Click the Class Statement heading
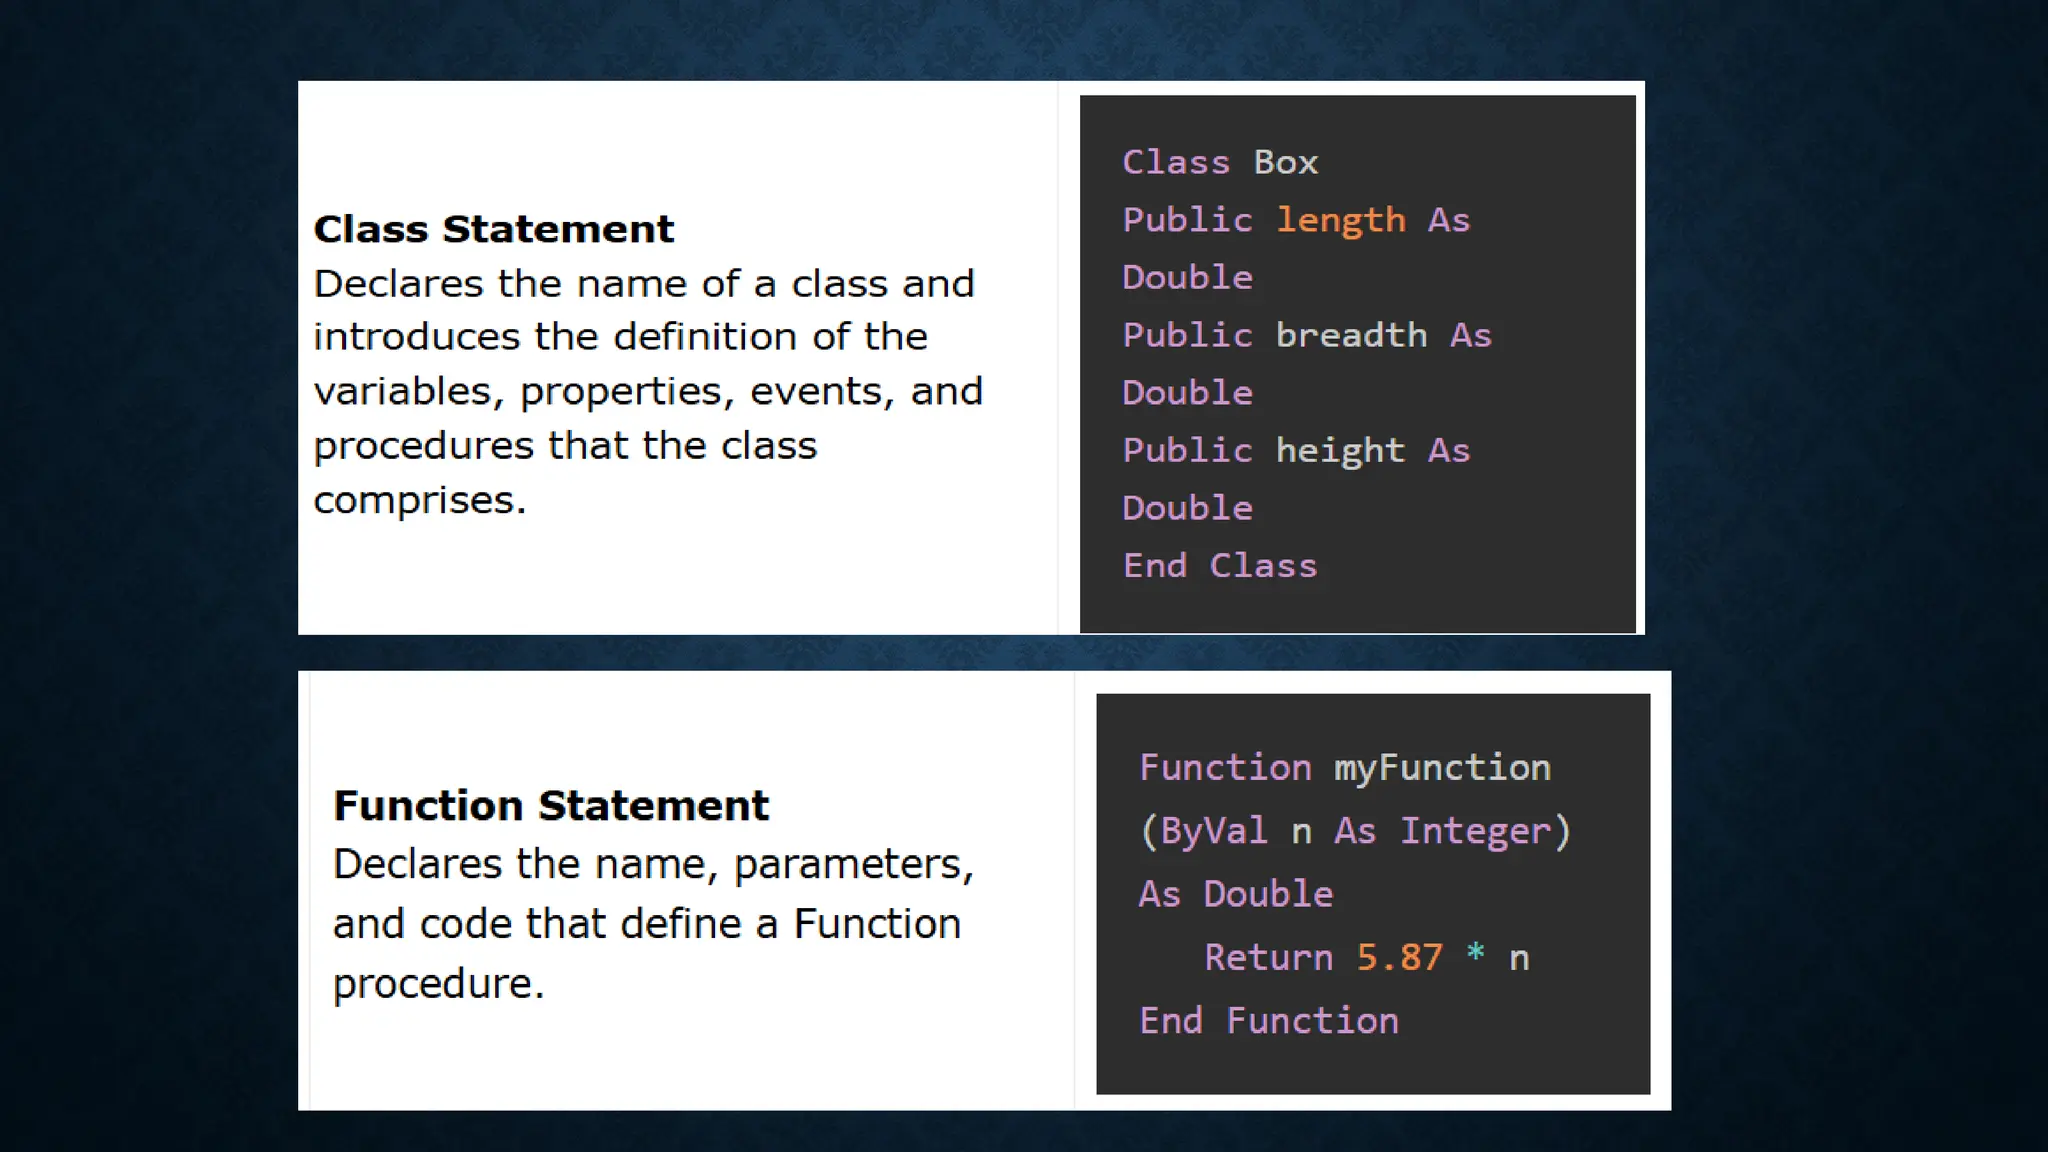The height and width of the screenshot is (1152, 2048). click(x=493, y=229)
